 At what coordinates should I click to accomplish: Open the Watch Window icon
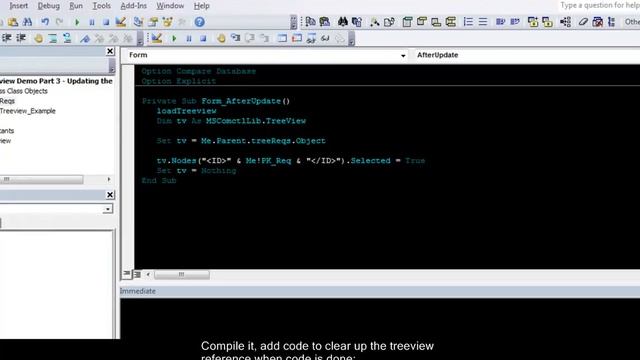(x=311, y=38)
